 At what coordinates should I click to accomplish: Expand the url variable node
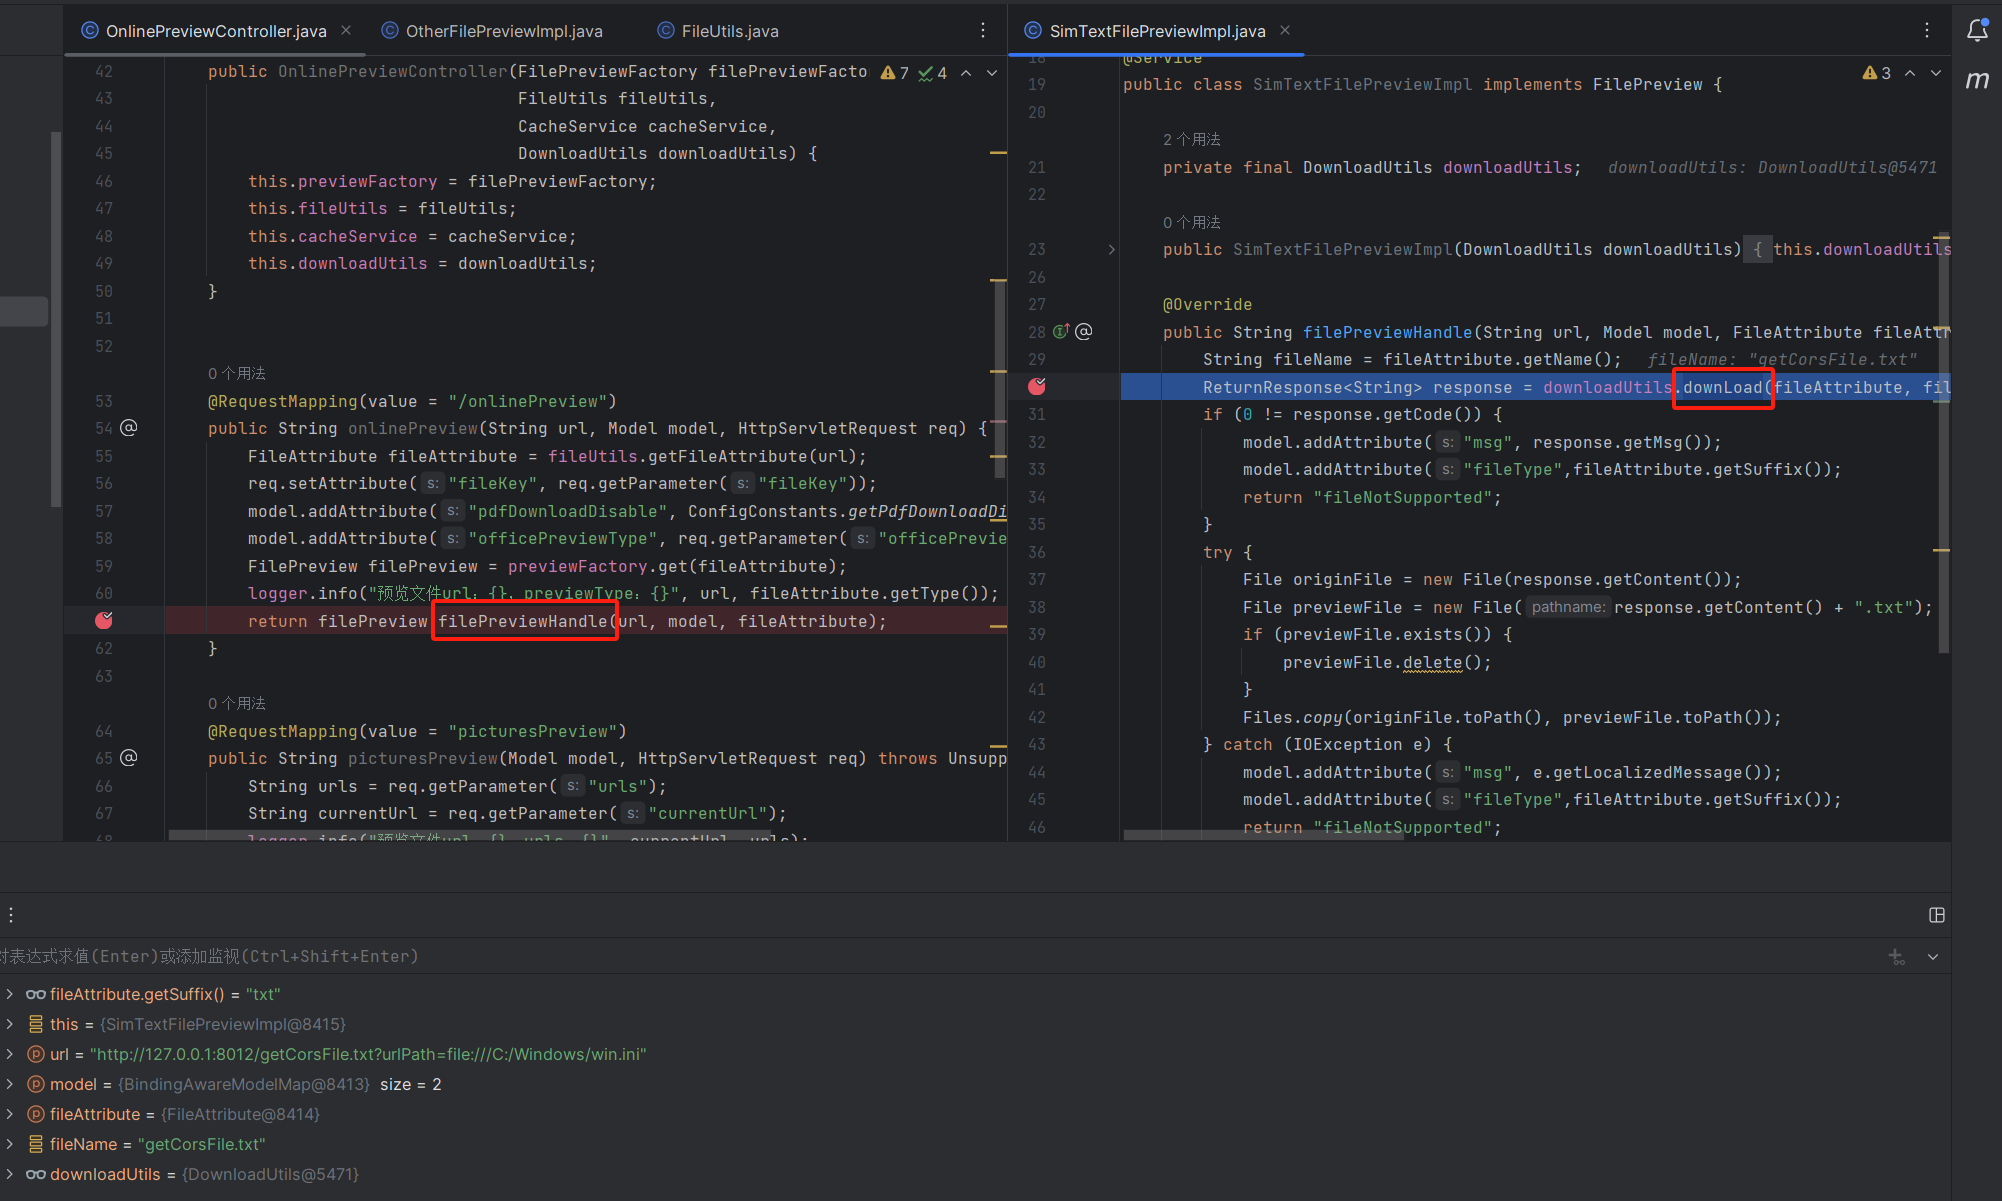(10, 1054)
